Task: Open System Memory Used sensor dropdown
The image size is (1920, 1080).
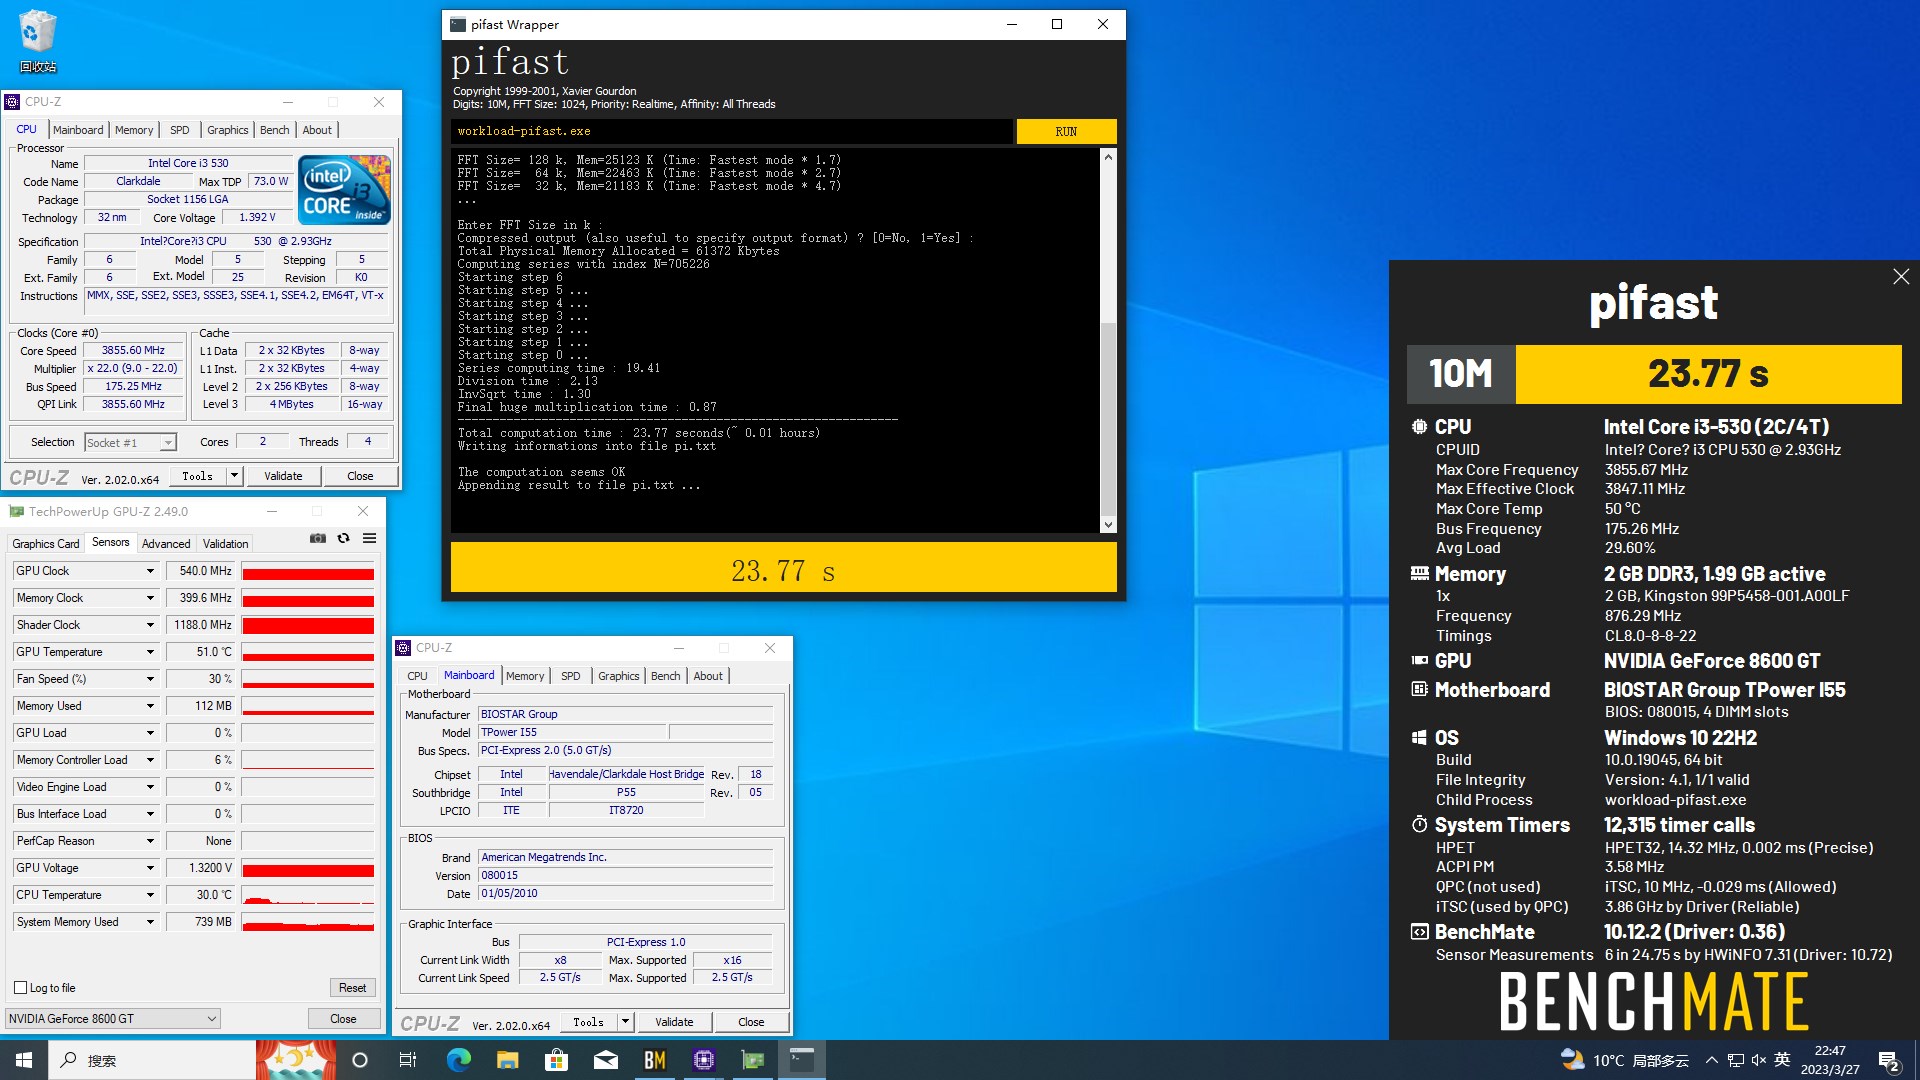Action: (151, 922)
